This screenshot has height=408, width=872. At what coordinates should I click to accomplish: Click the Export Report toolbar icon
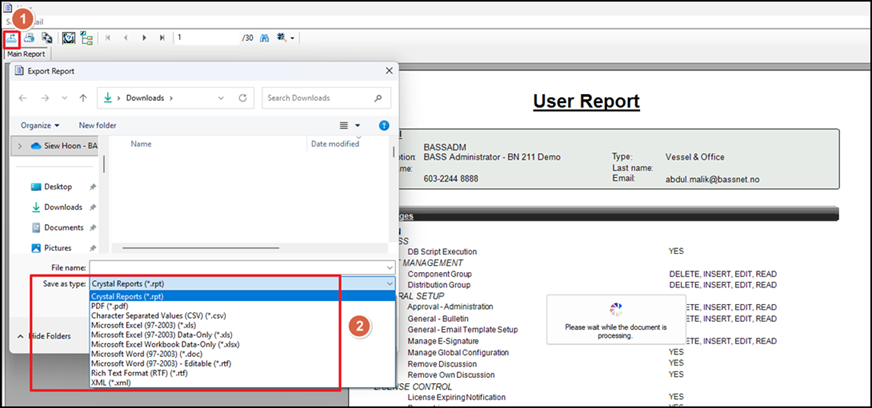tap(11, 38)
